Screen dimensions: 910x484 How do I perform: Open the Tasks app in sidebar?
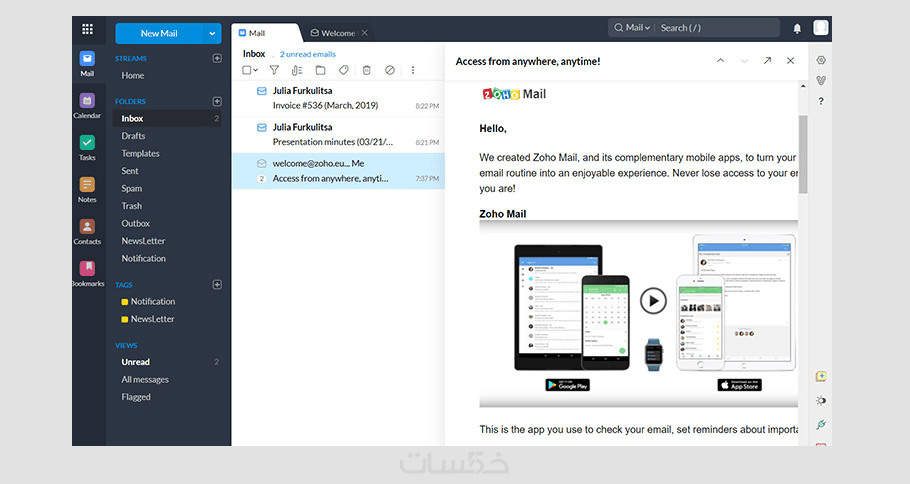pyautogui.click(x=87, y=147)
